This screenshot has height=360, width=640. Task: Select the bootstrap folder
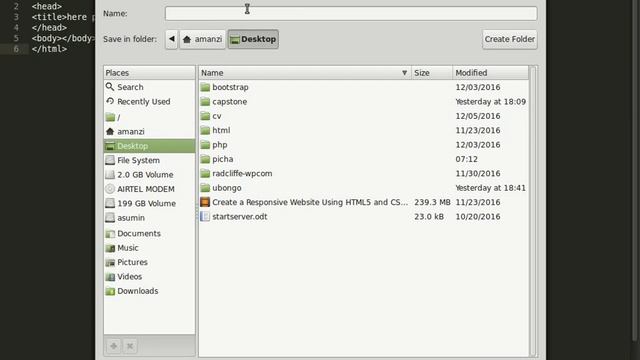pos(364,87)
